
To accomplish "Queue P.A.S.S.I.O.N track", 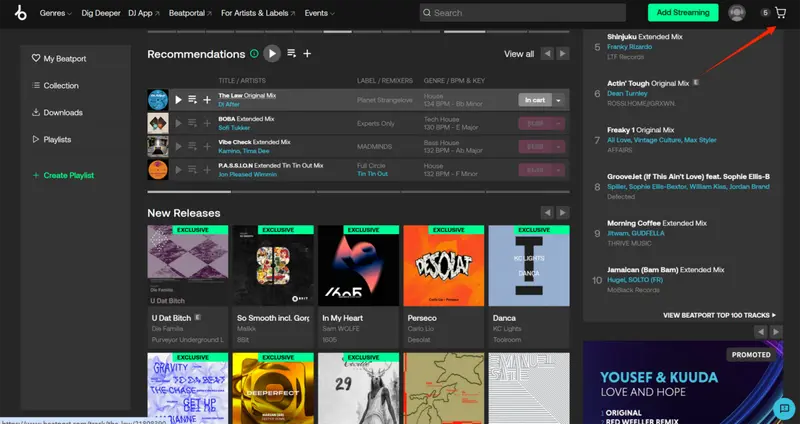I will coord(192,169).
